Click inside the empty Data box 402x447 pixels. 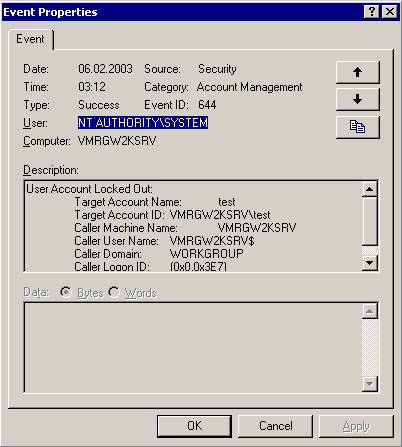(x=193, y=348)
